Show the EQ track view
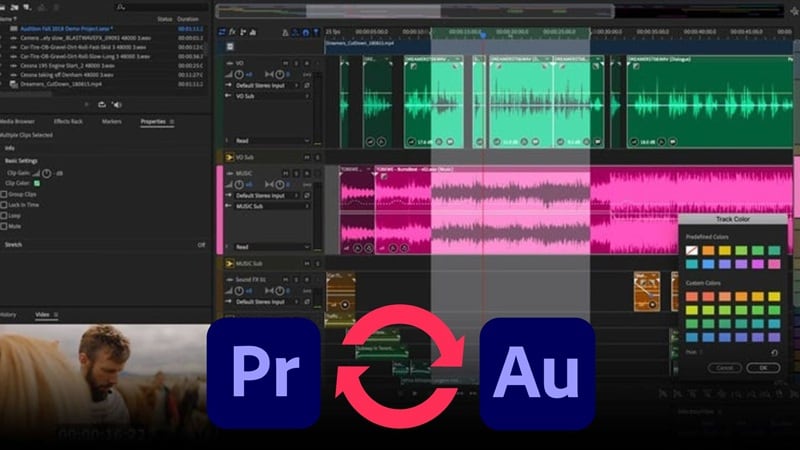This screenshot has height=450, width=800. click(253, 32)
